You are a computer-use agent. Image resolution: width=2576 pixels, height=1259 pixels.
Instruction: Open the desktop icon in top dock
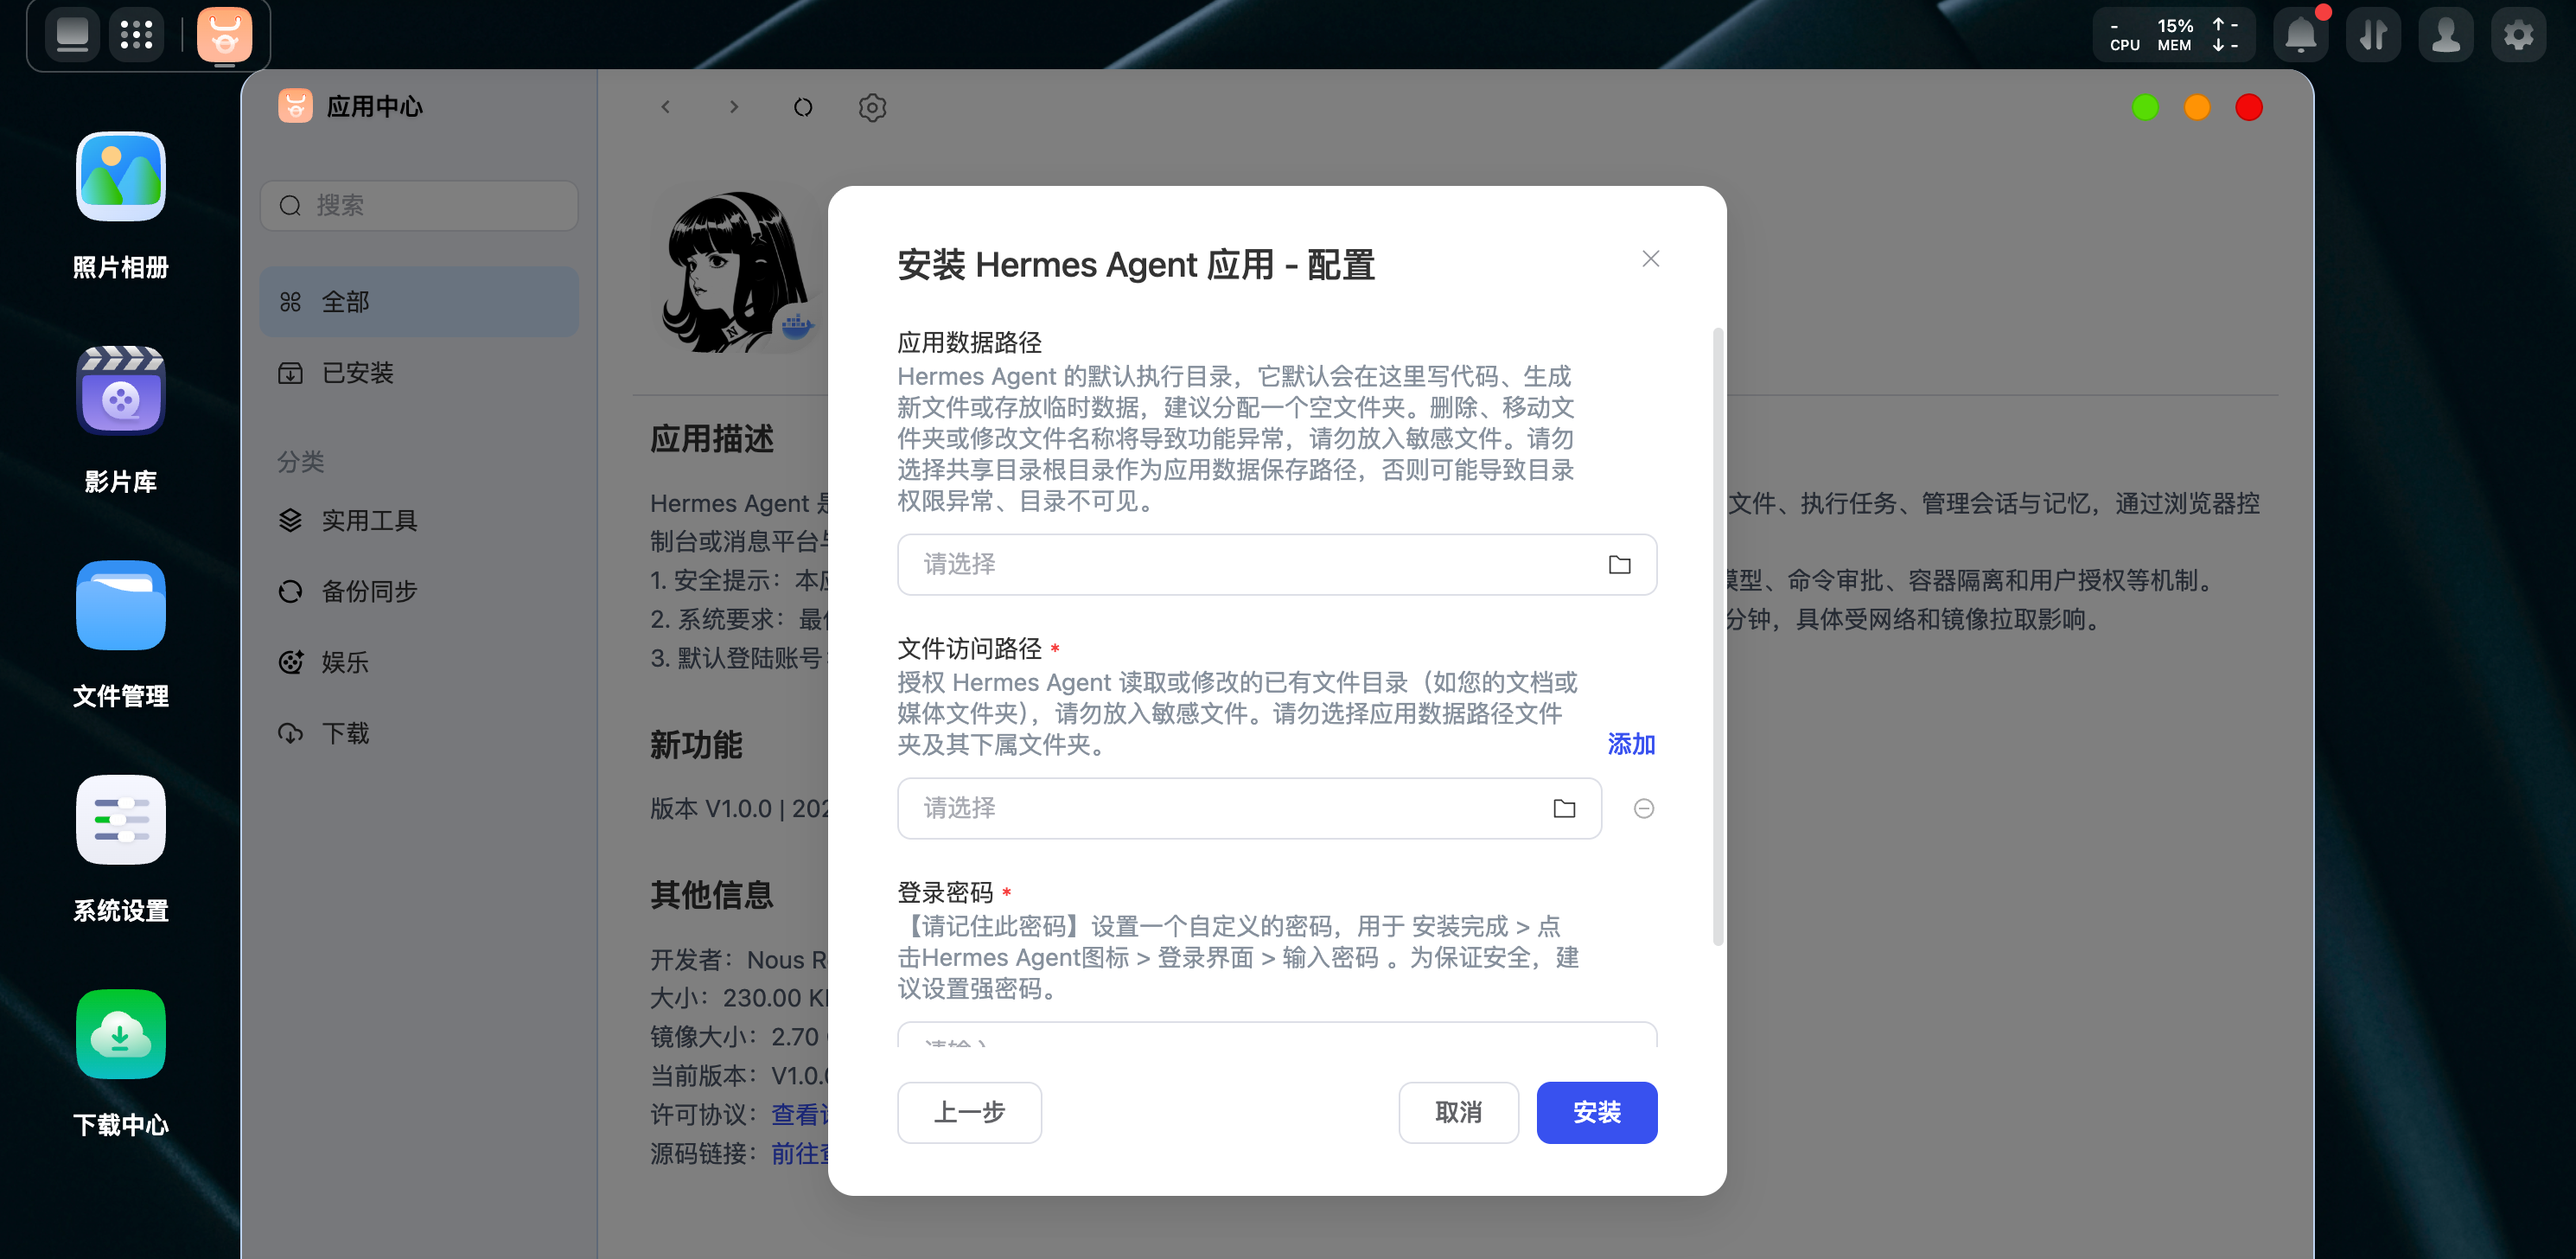coord(72,35)
